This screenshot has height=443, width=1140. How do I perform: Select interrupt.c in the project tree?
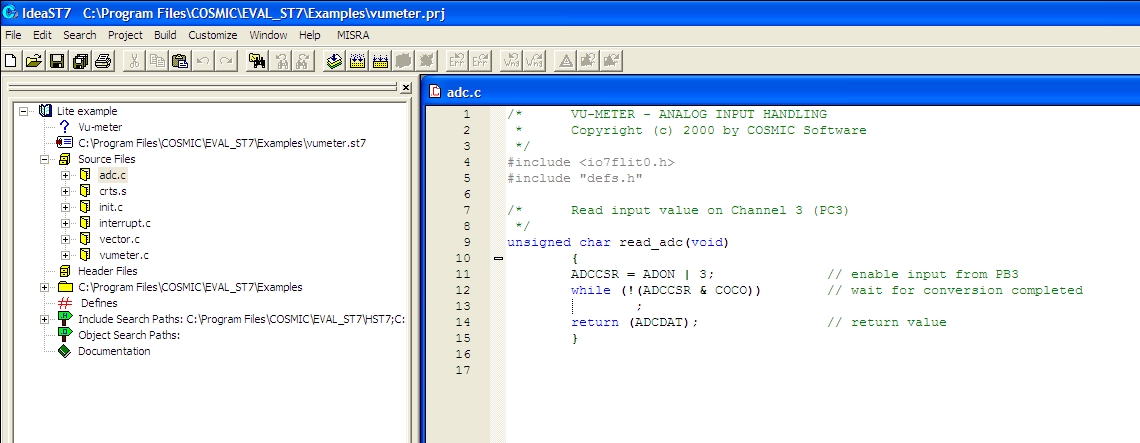[x=125, y=223]
